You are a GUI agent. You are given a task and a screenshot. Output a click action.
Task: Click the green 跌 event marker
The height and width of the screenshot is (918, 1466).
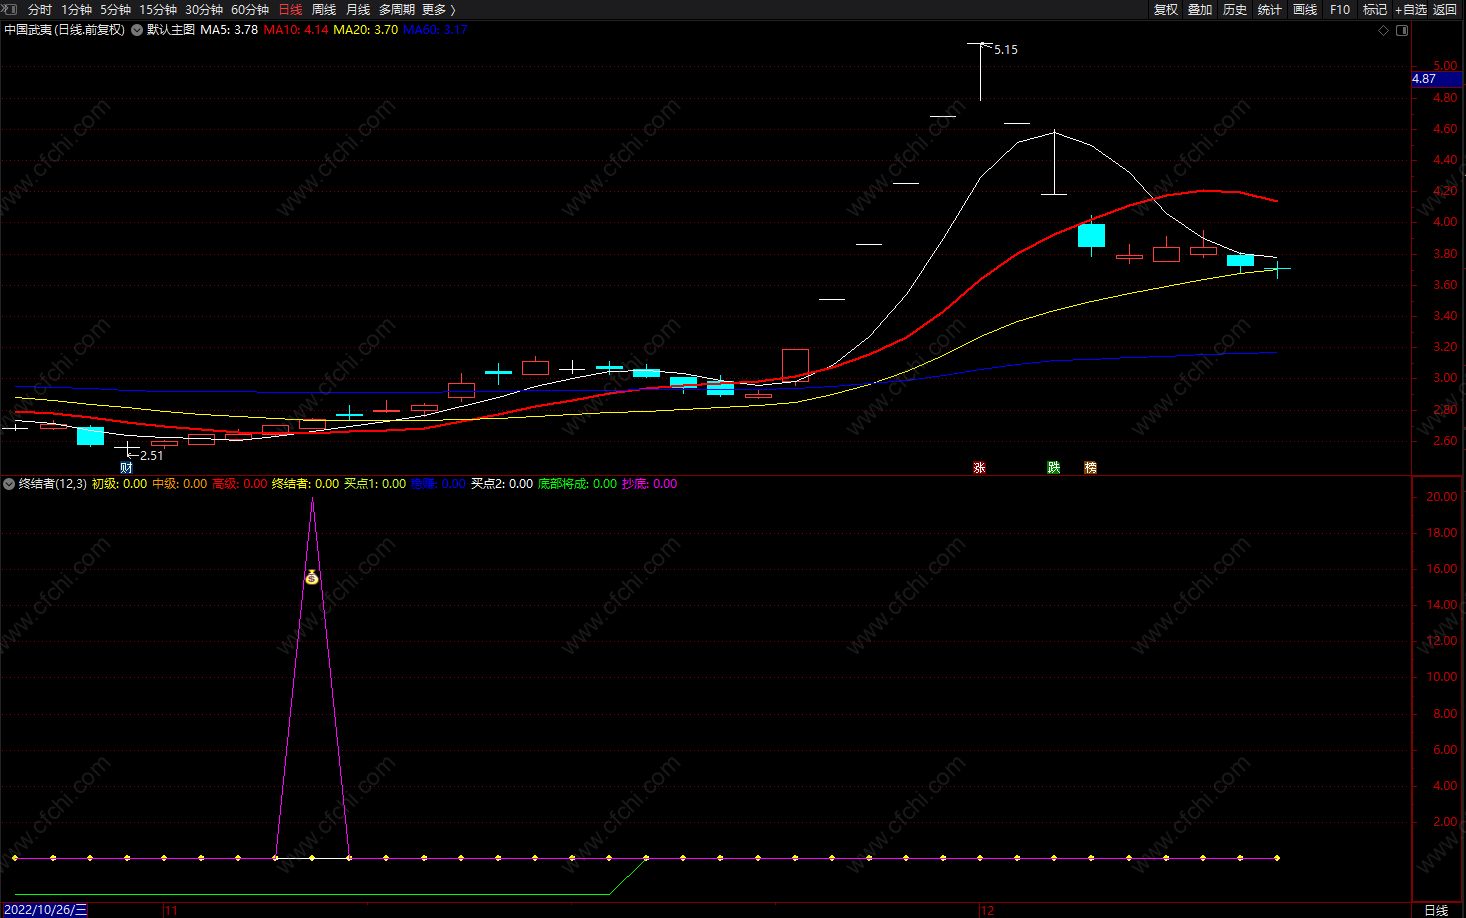1053,468
